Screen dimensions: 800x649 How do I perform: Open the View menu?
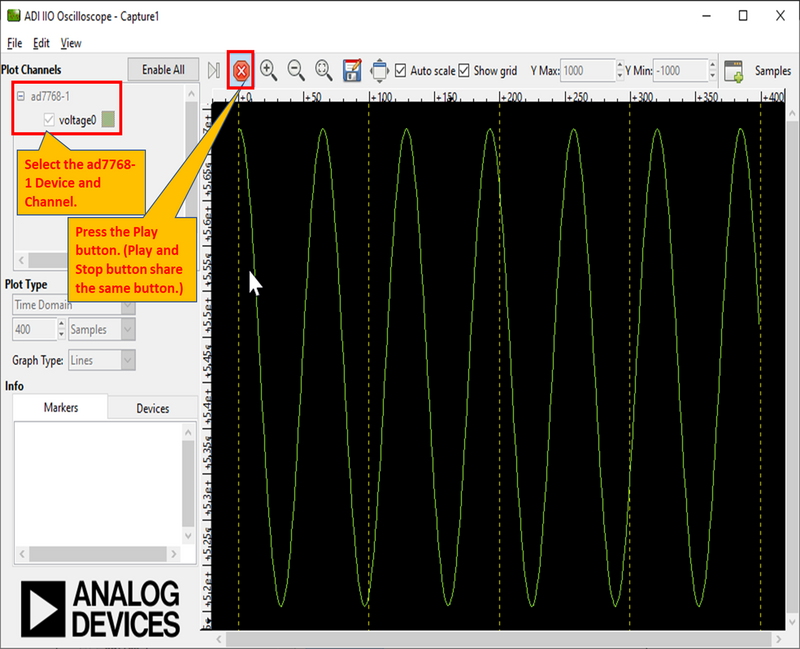click(x=71, y=43)
